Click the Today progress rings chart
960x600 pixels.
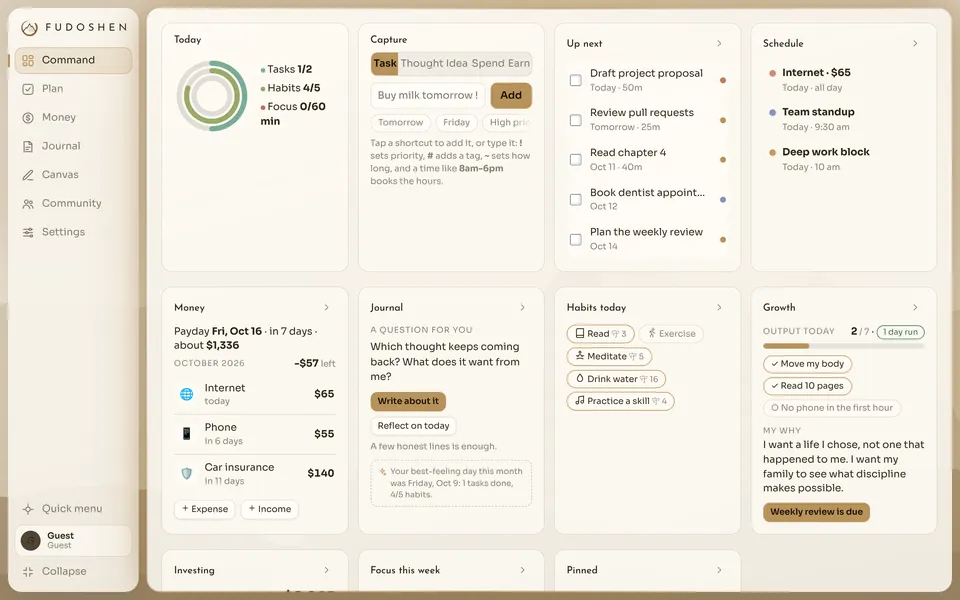tap(212, 96)
